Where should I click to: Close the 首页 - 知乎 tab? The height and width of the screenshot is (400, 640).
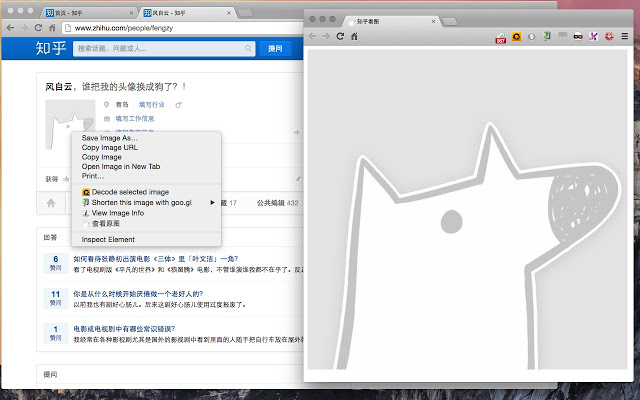[131, 13]
